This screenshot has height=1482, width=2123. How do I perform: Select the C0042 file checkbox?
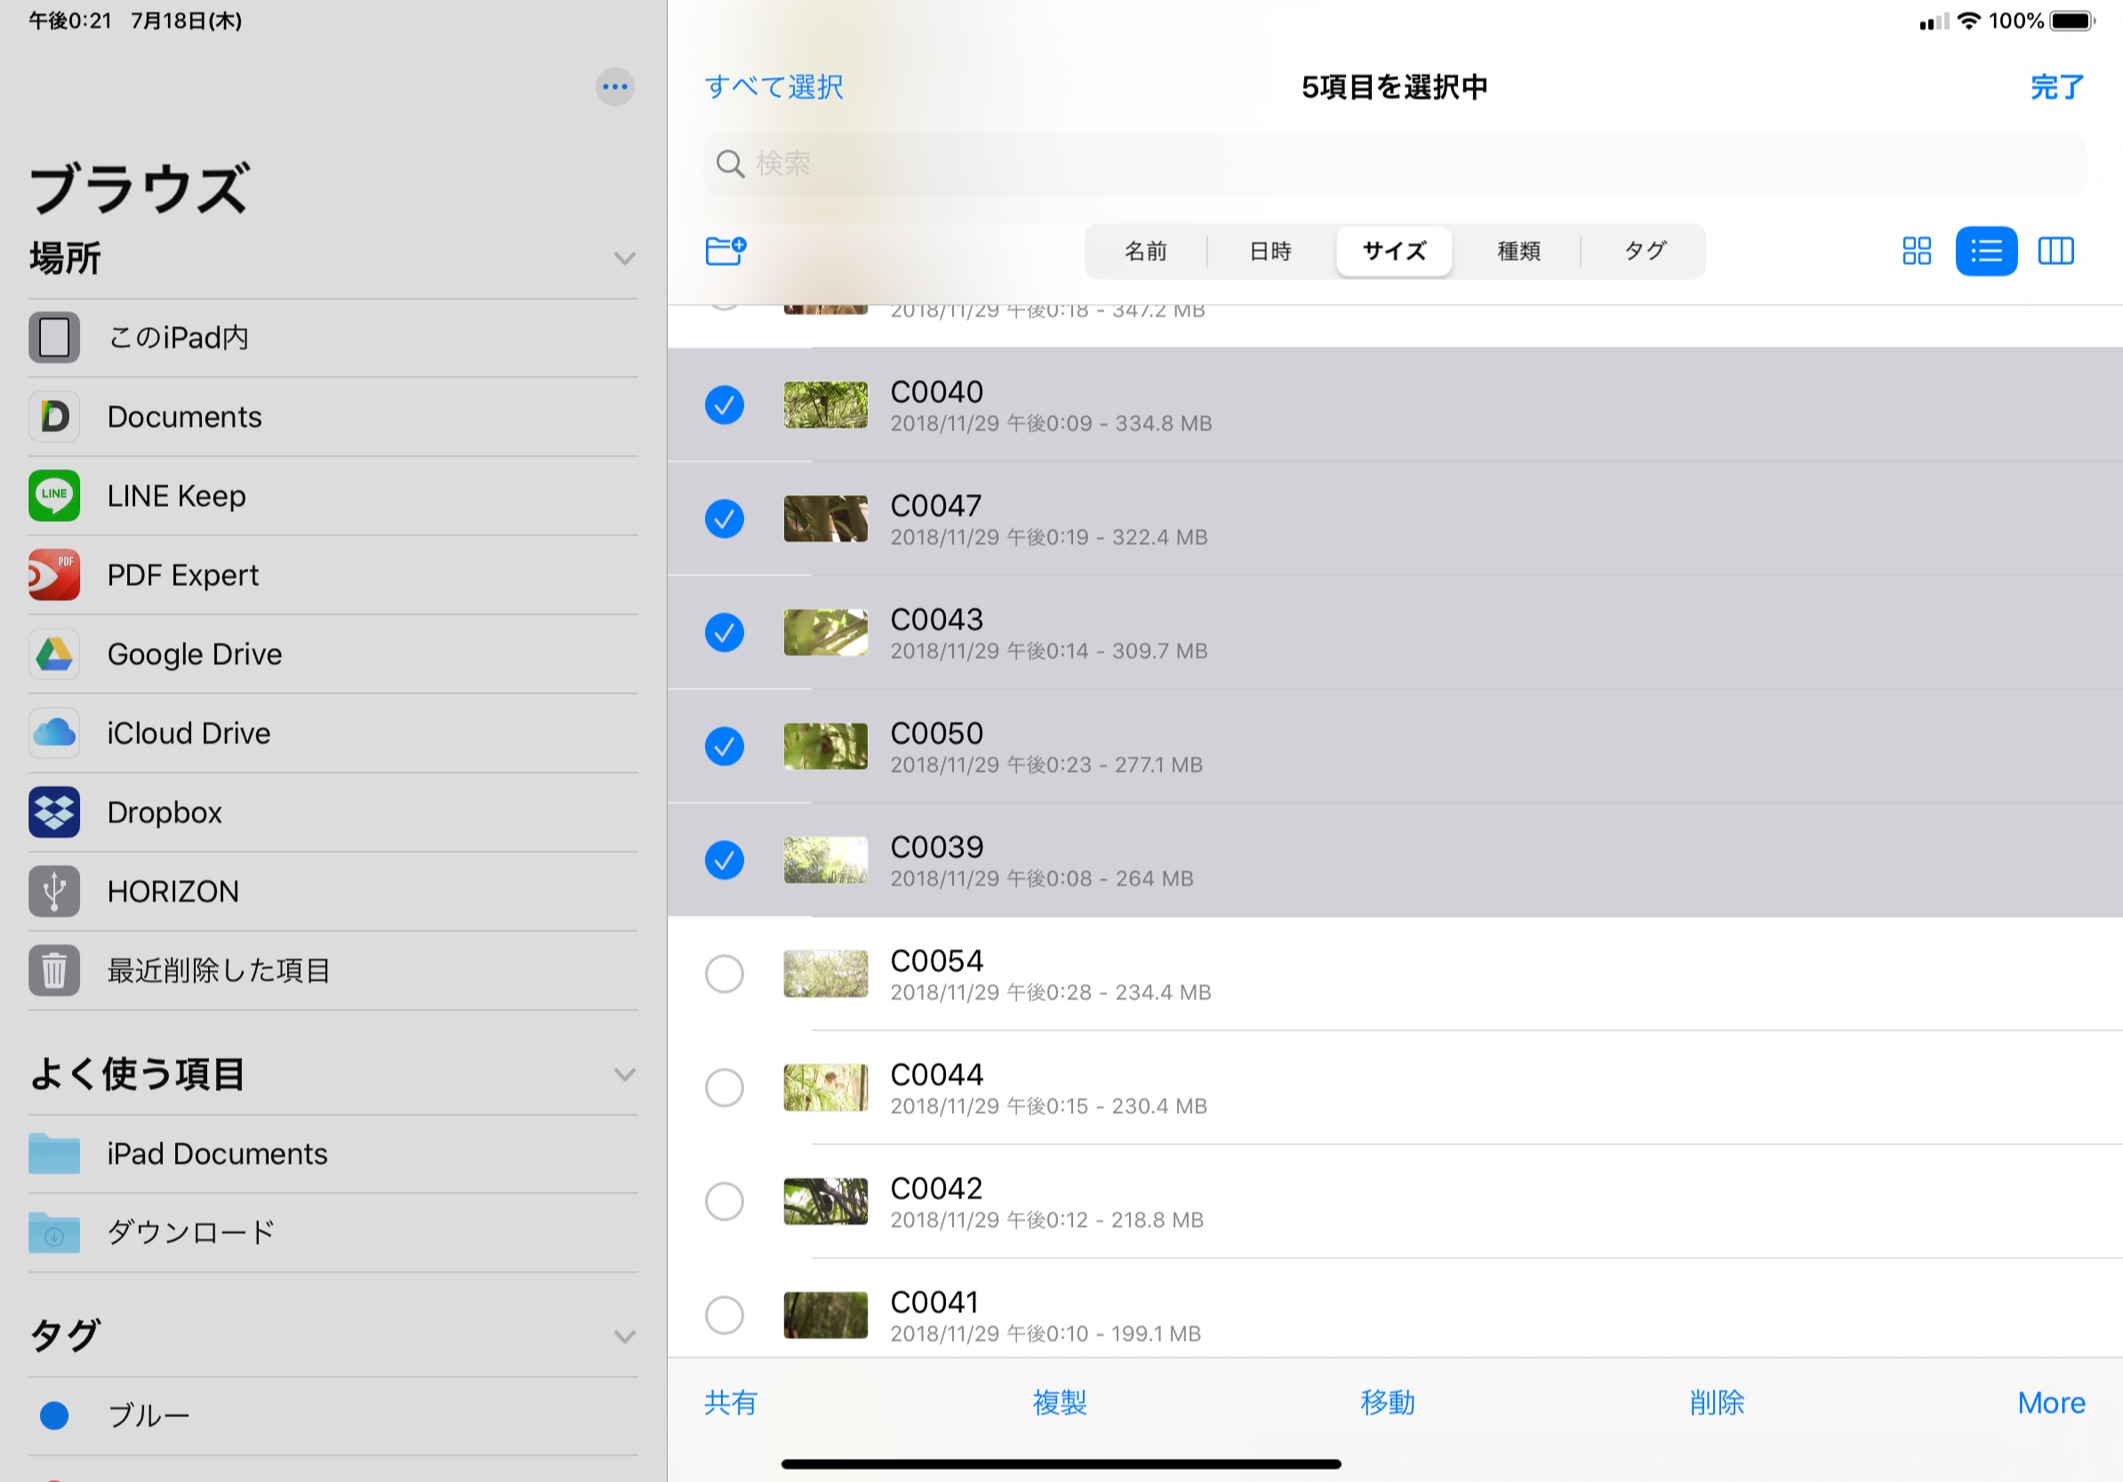pos(724,1201)
